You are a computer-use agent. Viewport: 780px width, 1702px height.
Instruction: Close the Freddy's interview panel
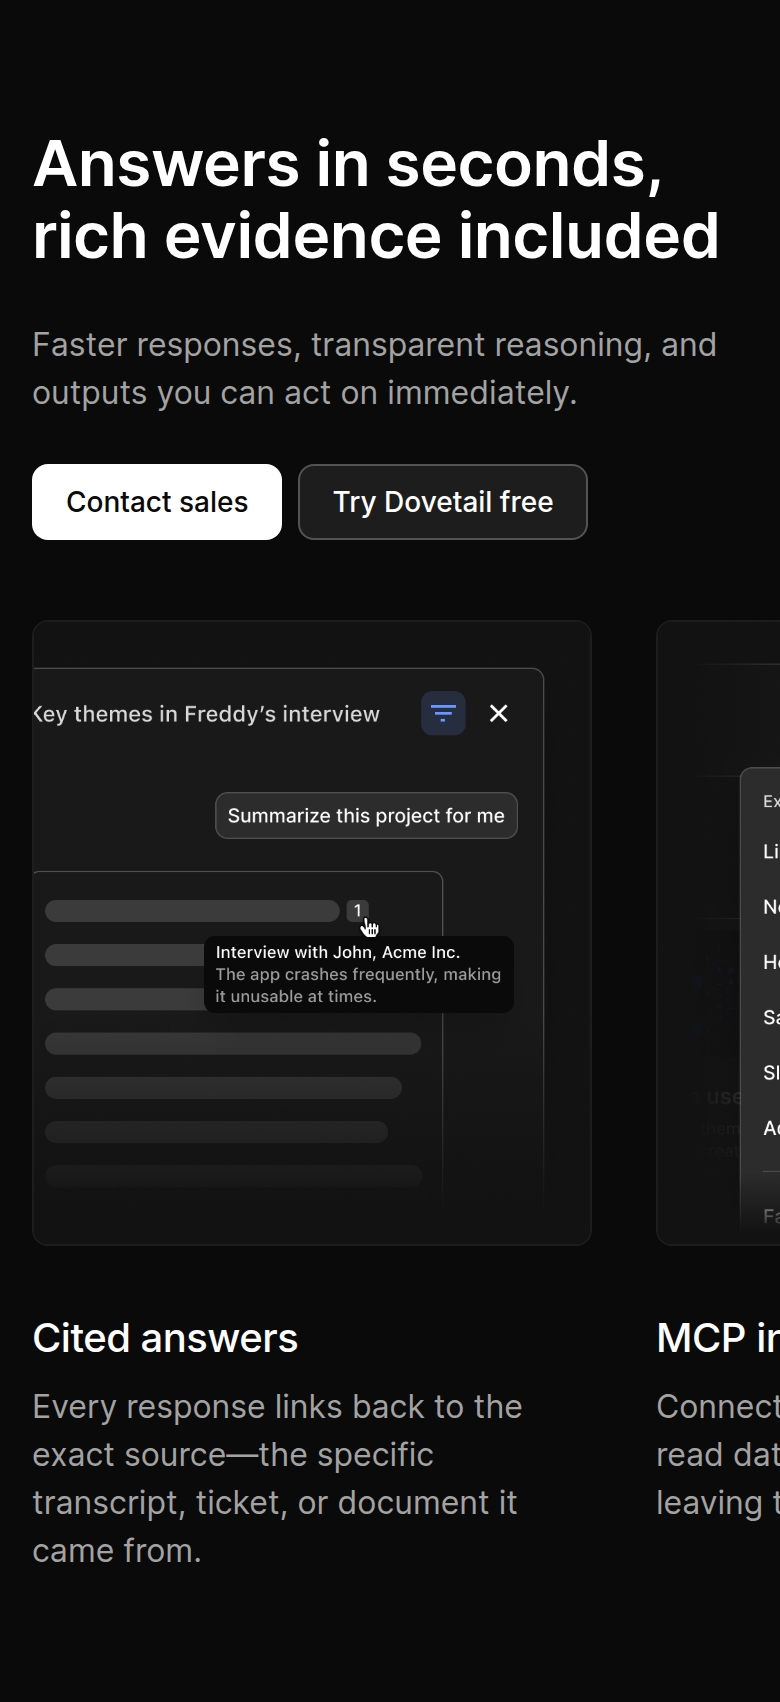[499, 713]
